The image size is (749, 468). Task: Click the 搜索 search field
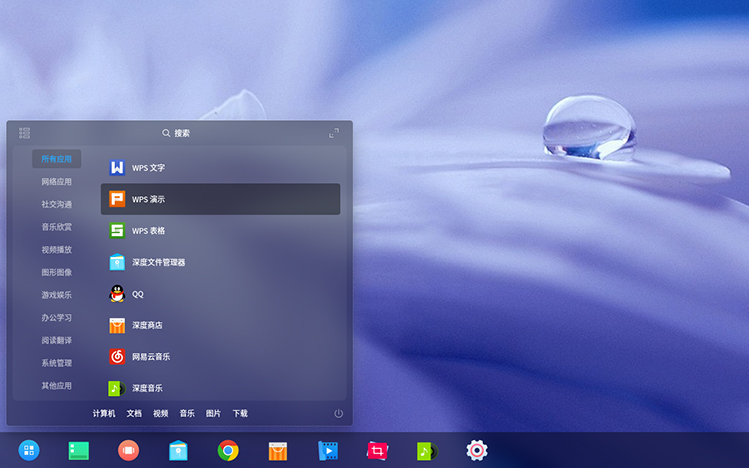tap(177, 133)
